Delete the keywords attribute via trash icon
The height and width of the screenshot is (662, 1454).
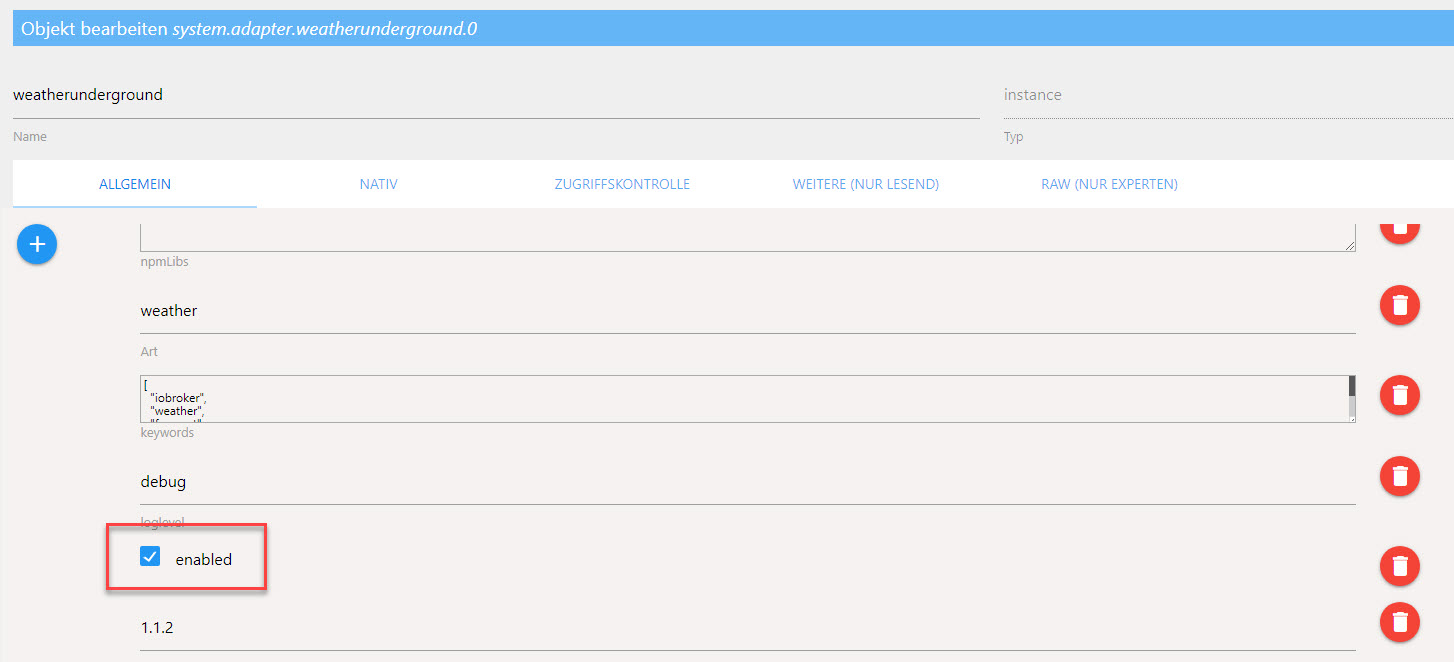coord(1400,395)
